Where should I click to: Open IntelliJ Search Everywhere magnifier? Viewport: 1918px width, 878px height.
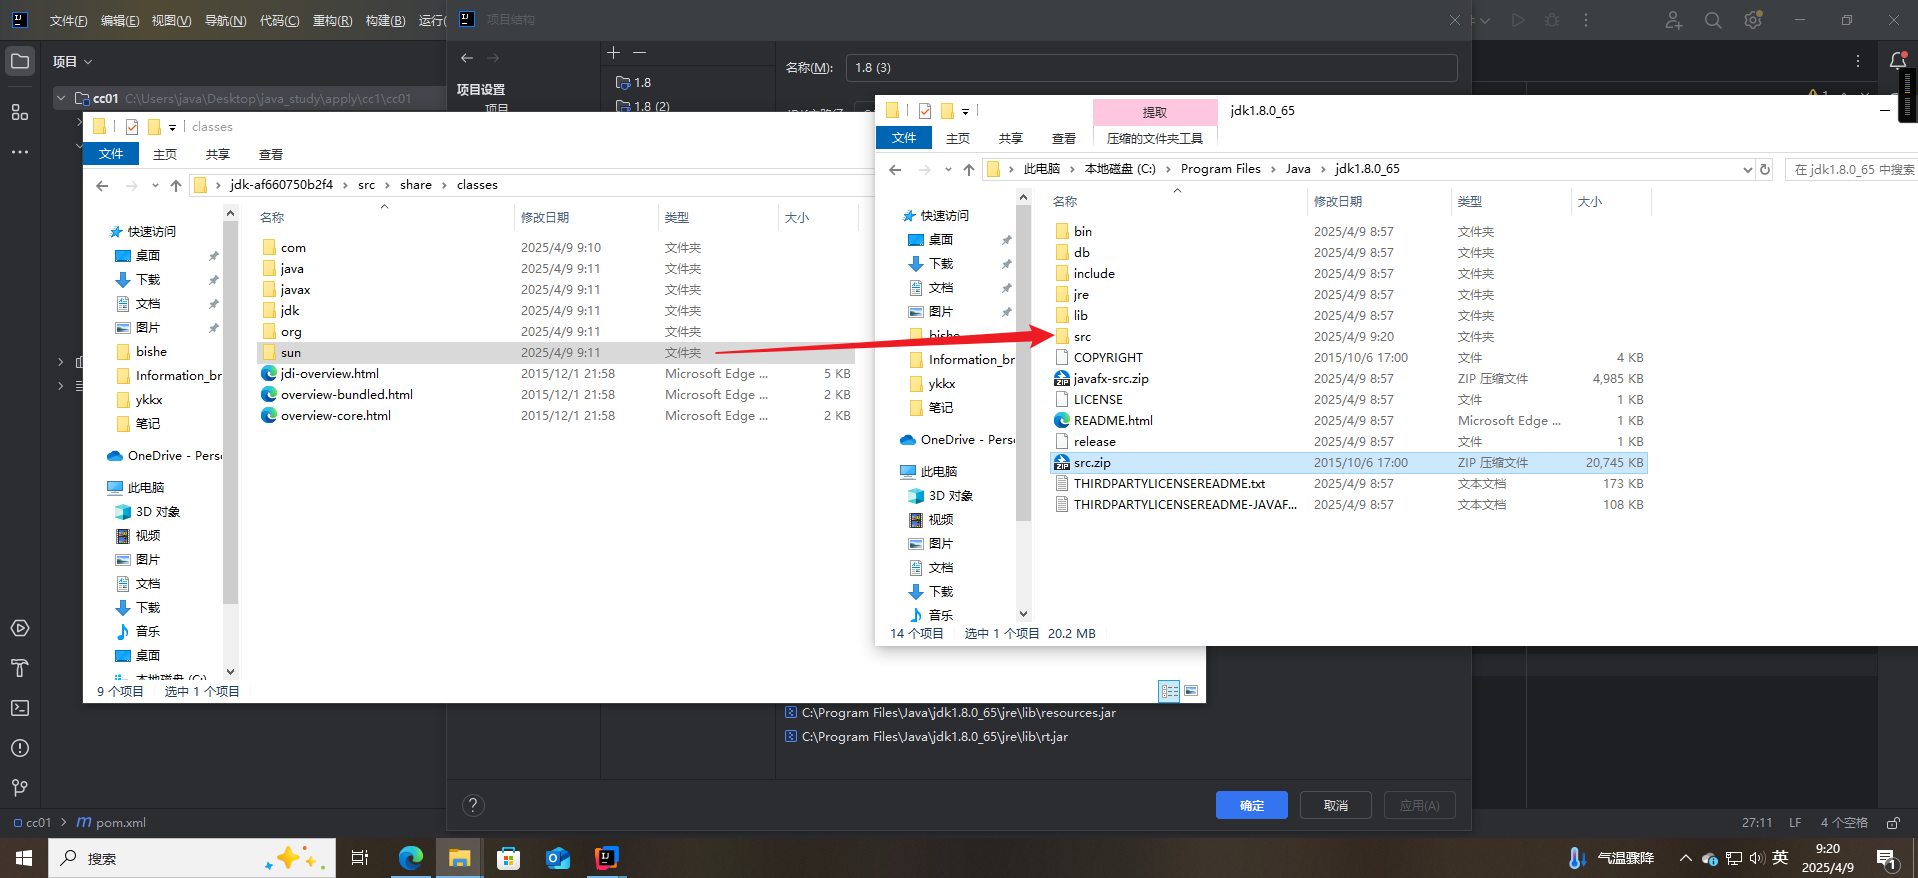click(1713, 20)
